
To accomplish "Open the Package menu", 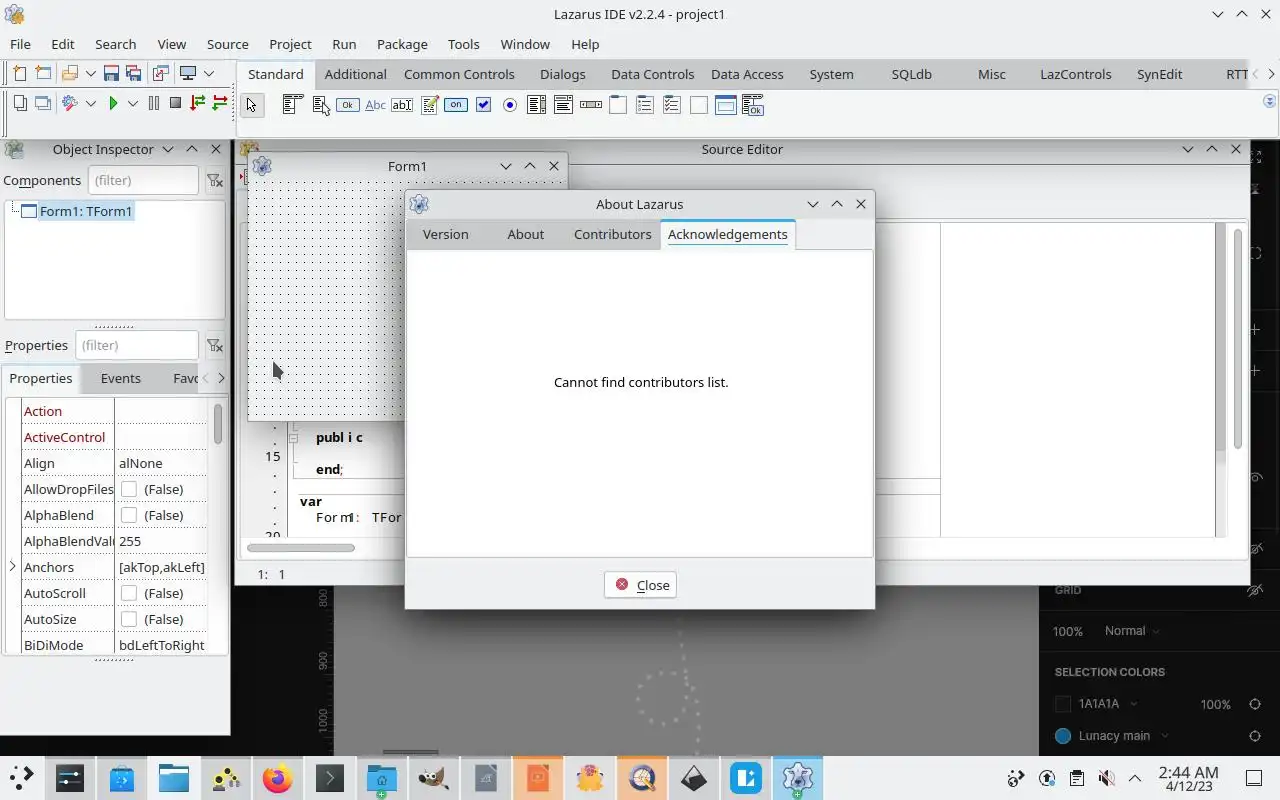I will (402, 44).
